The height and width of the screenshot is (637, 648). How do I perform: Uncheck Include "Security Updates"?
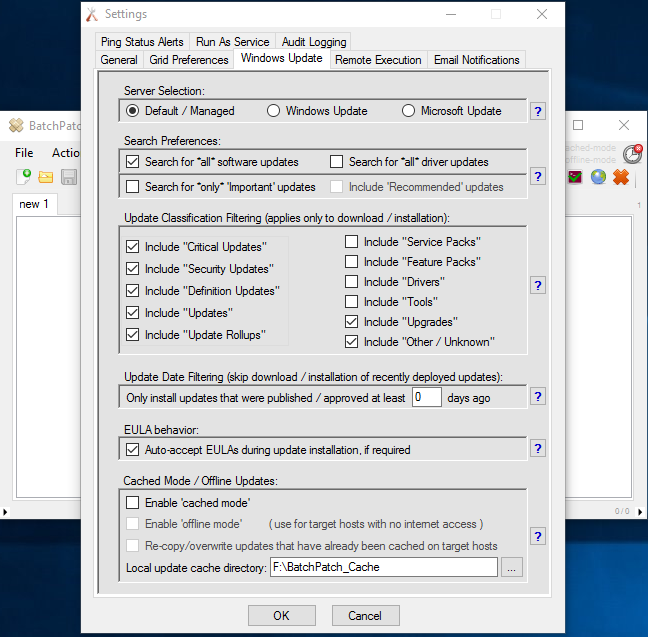click(x=133, y=269)
